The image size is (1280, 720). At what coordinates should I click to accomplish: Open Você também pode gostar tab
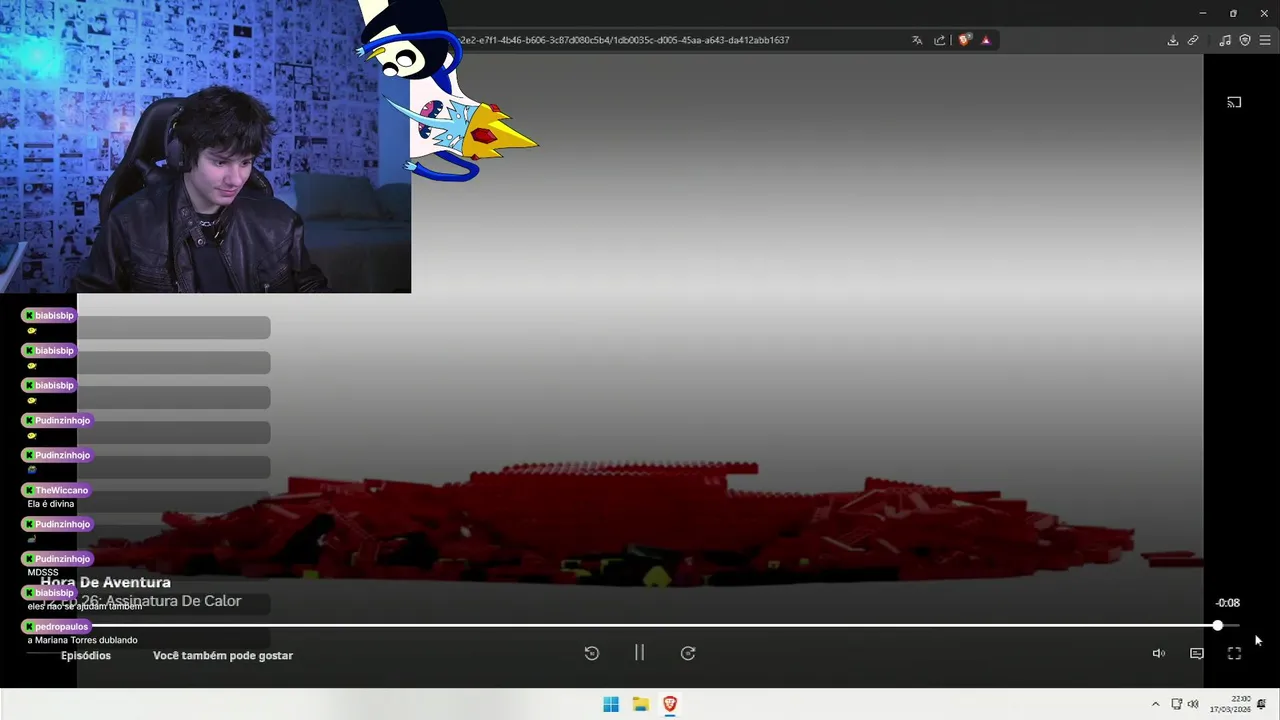point(223,656)
